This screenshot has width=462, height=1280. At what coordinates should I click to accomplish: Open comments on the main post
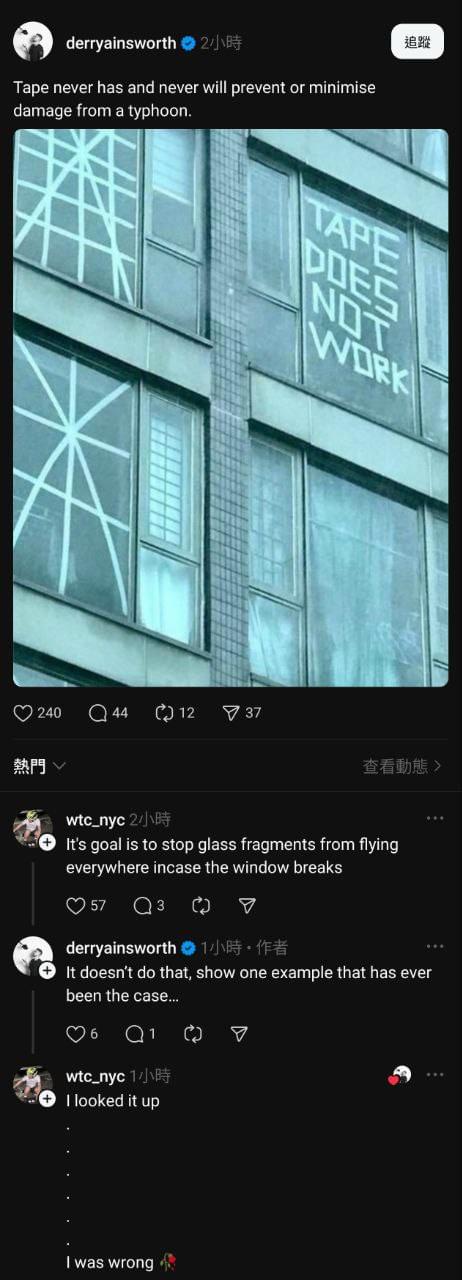(98, 713)
